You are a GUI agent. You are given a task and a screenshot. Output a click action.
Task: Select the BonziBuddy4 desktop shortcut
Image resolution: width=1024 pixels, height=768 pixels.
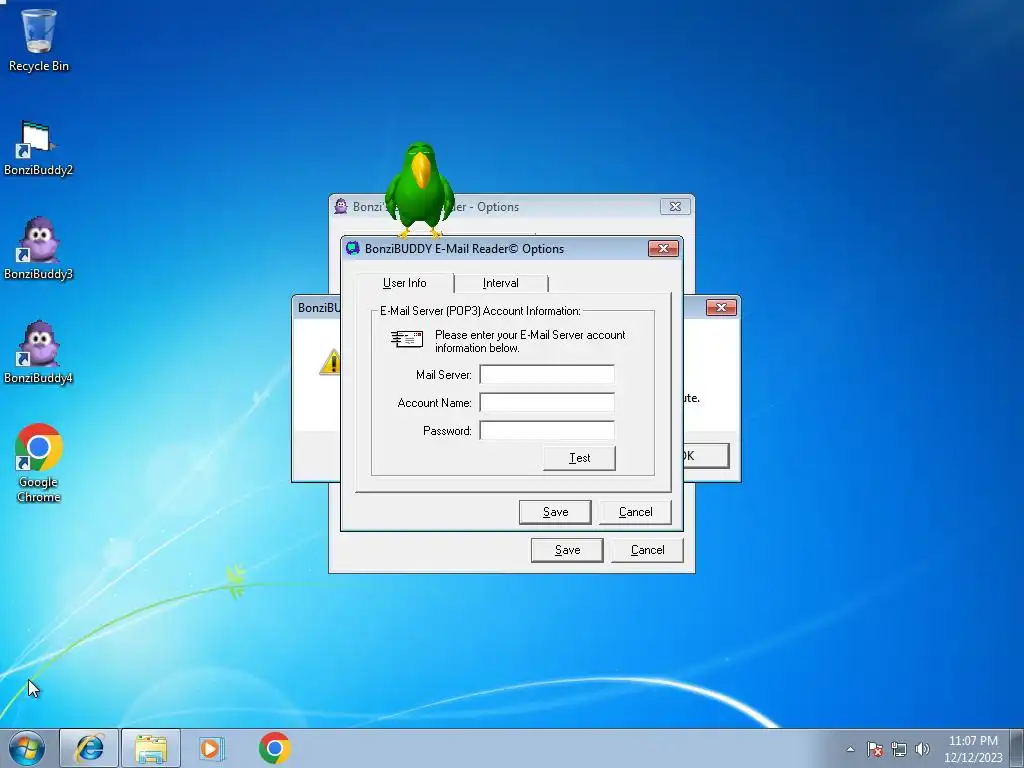pyautogui.click(x=39, y=353)
